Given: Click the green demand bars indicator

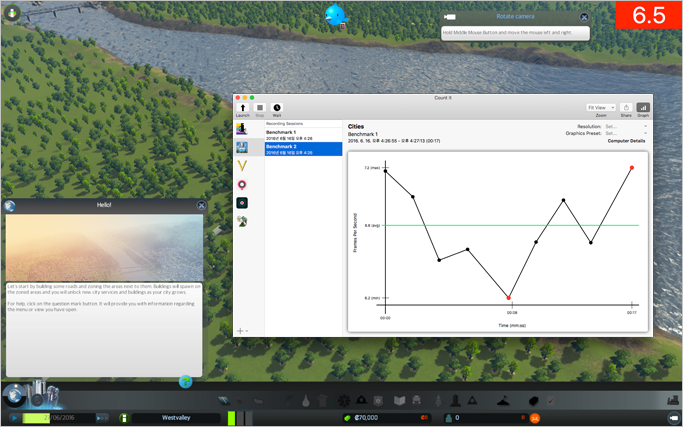Looking at the screenshot, I should [239, 418].
